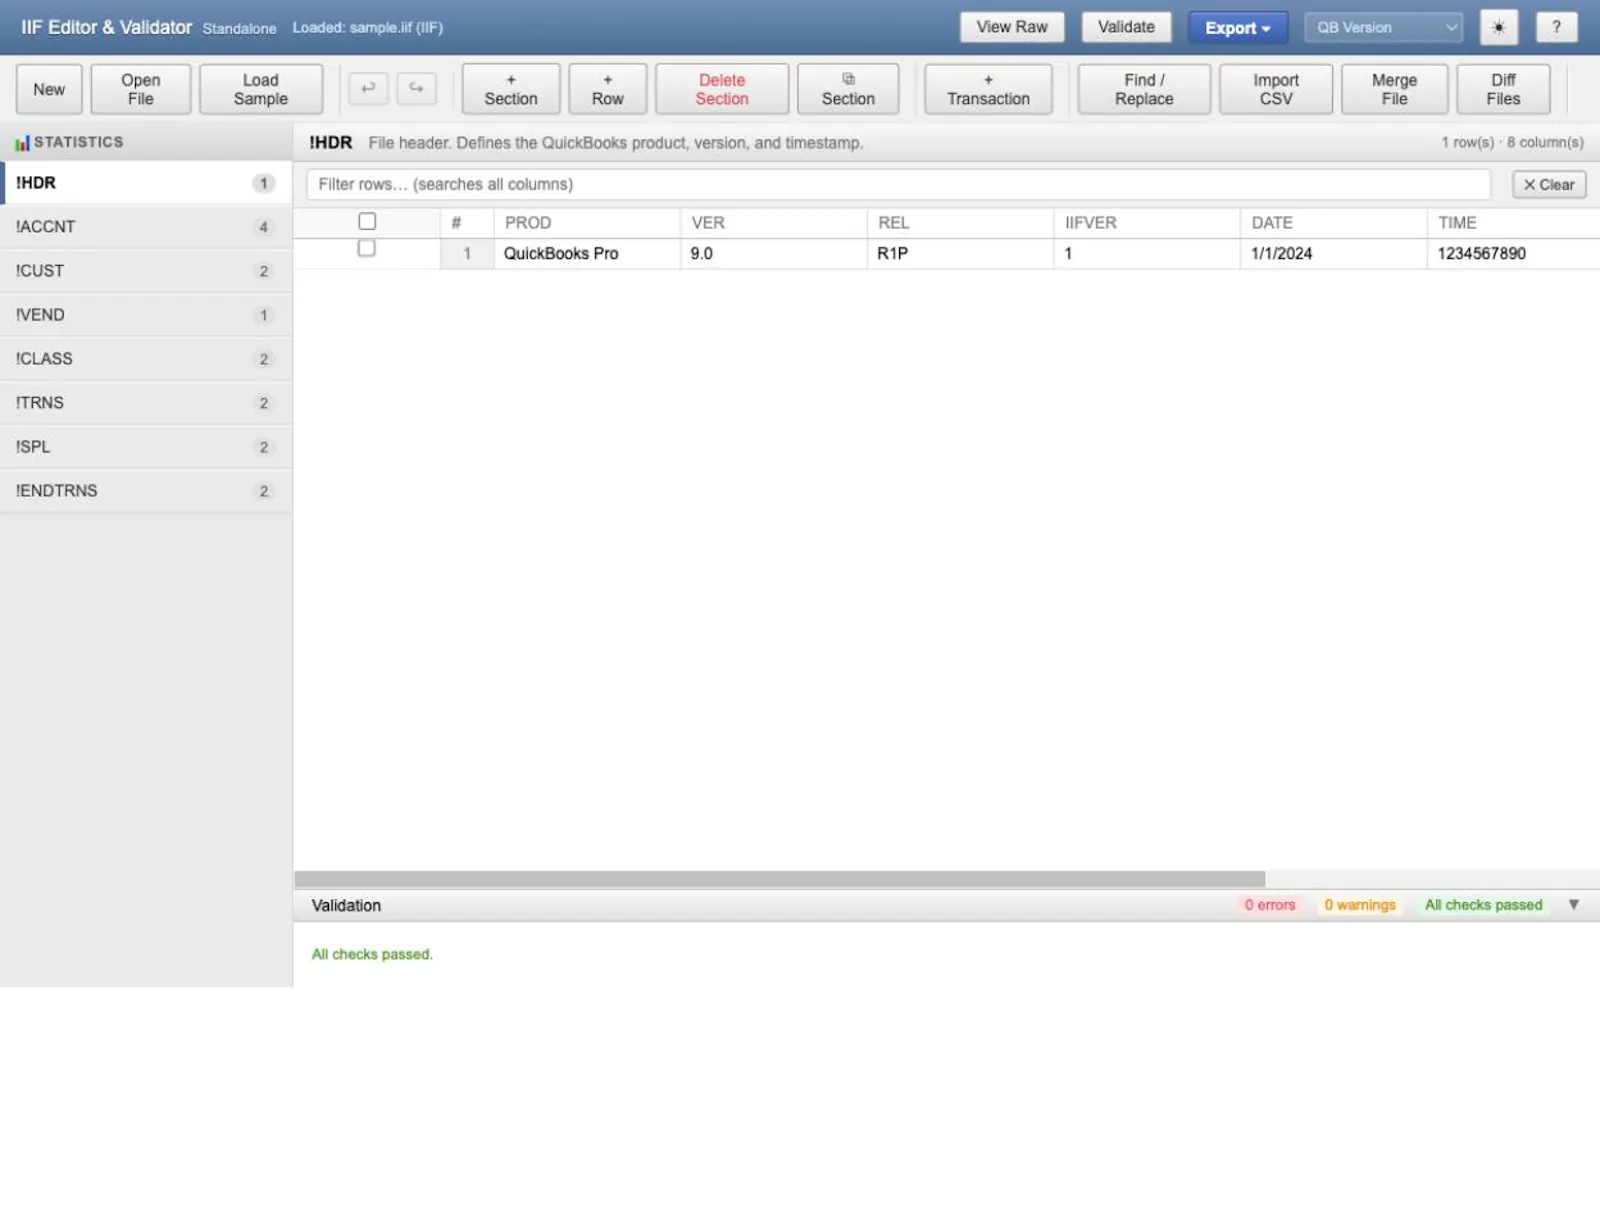The image size is (1600, 1221).
Task: Click the R1P cell
Action: pyautogui.click(x=960, y=254)
